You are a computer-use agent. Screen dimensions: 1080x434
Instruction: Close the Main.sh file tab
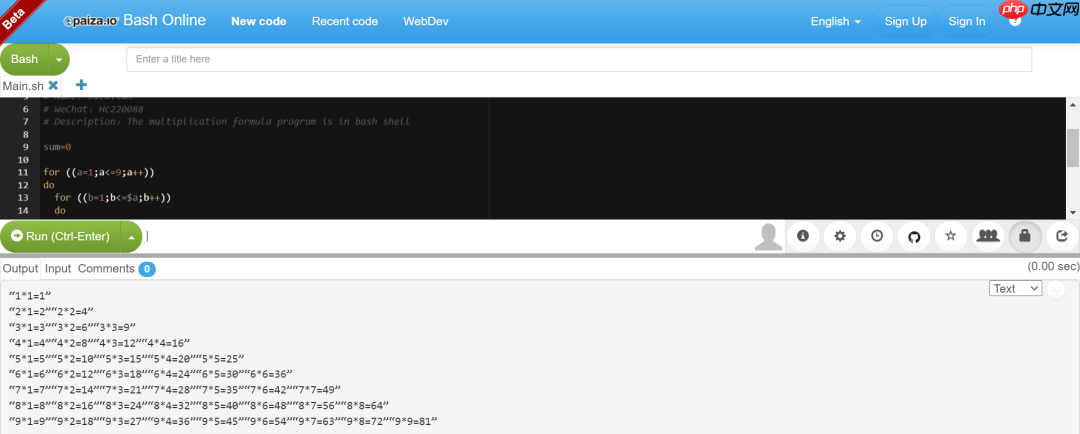(53, 85)
